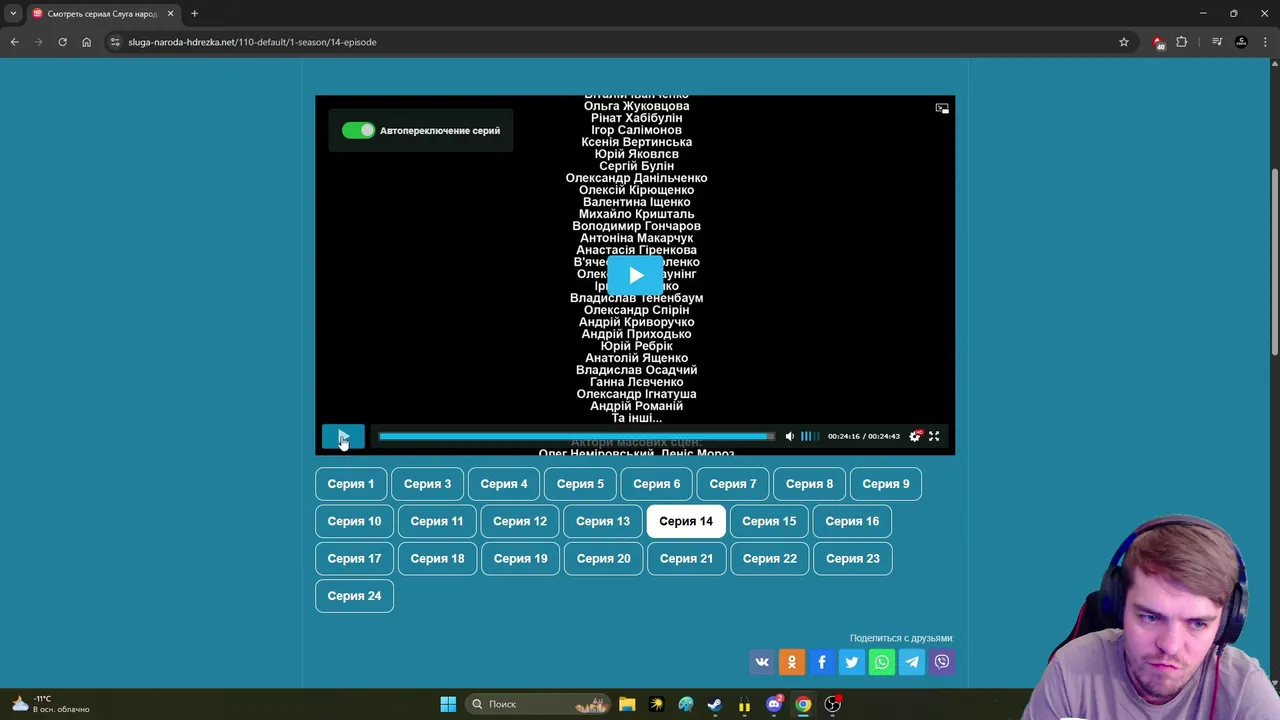Go to Серия 4
This screenshot has width=1280, height=720.
pyautogui.click(x=504, y=484)
